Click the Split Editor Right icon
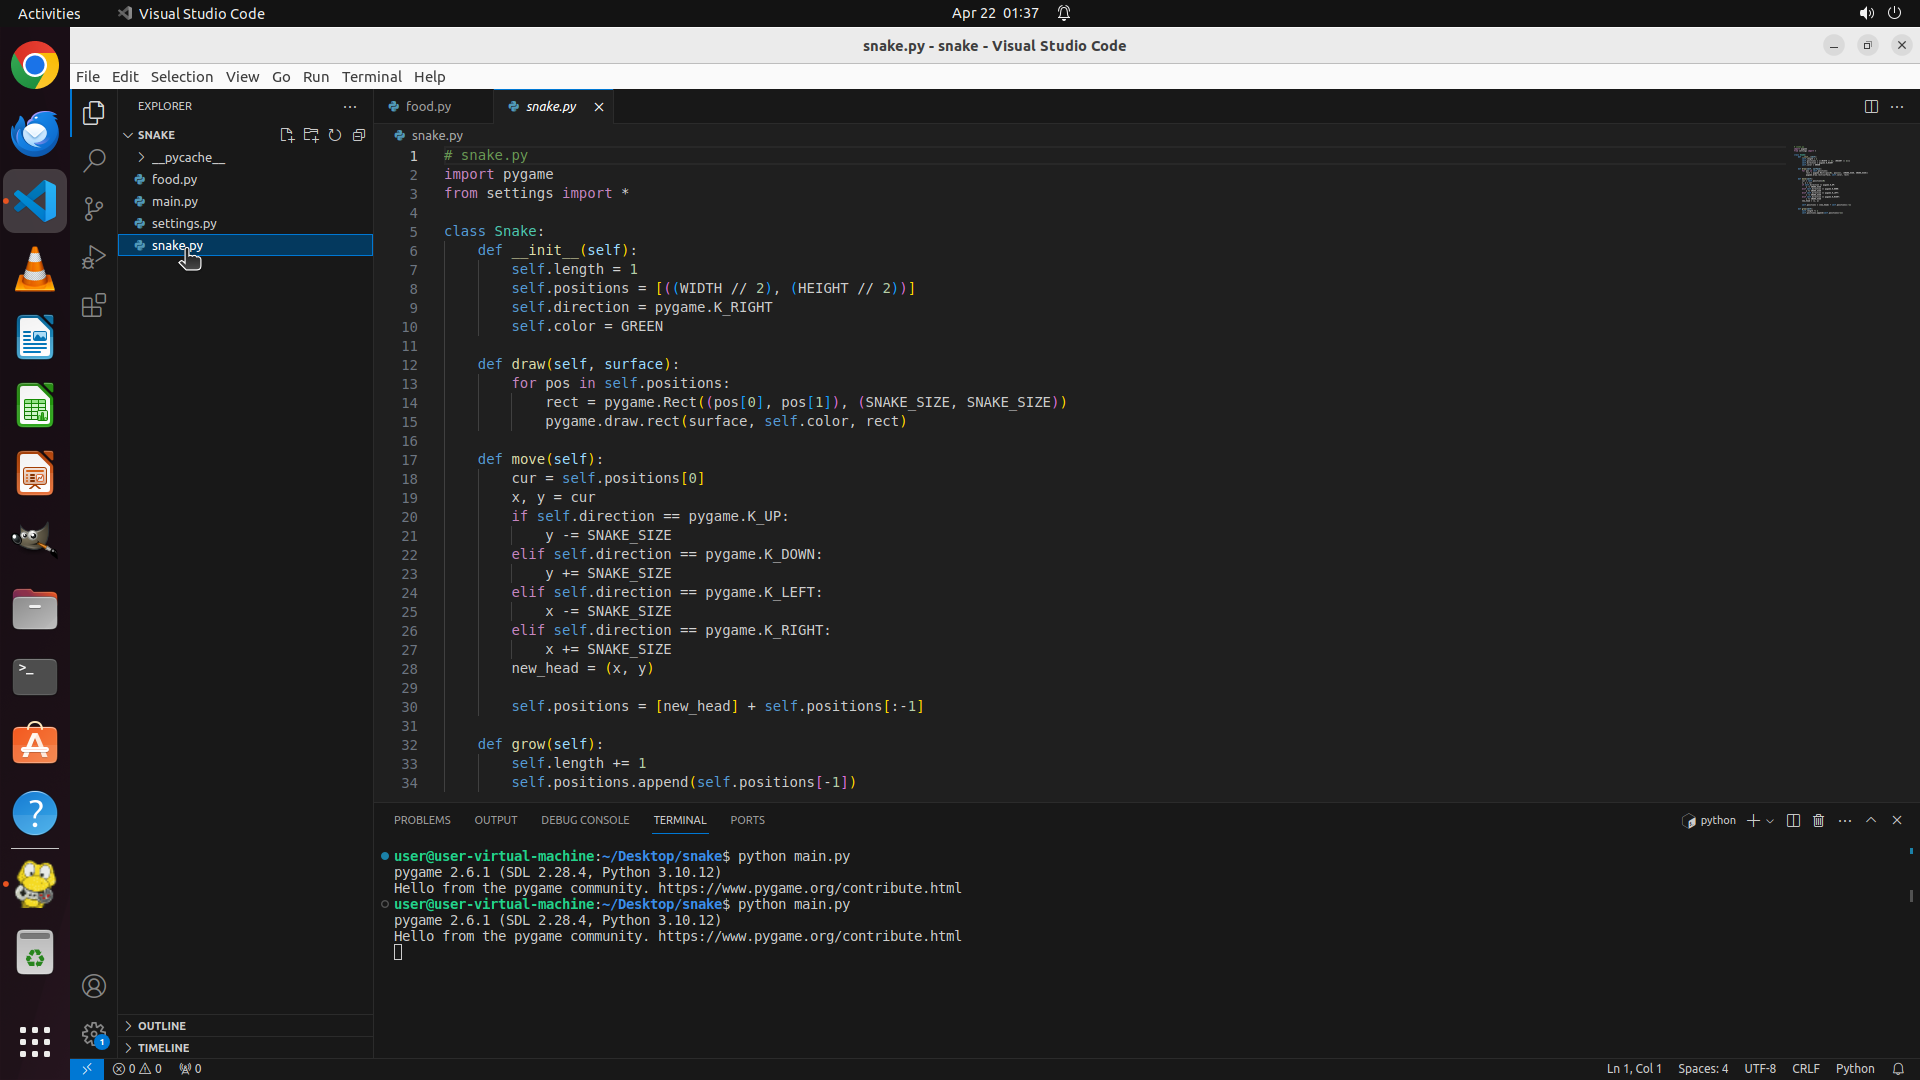Viewport: 1920px width, 1080px height. (x=1871, y=106)
